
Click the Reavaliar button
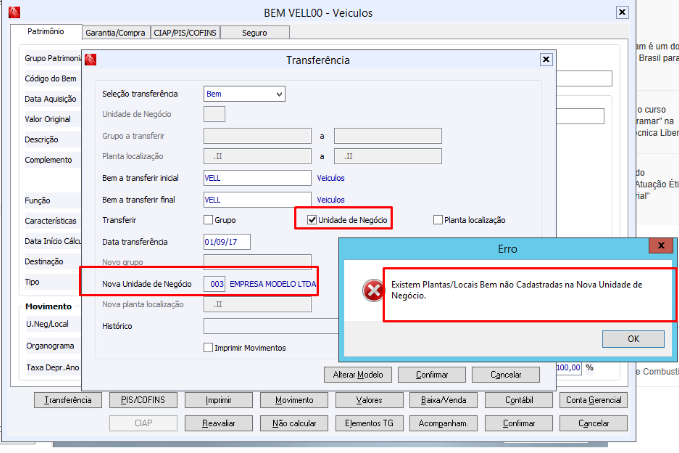point(219,423)
